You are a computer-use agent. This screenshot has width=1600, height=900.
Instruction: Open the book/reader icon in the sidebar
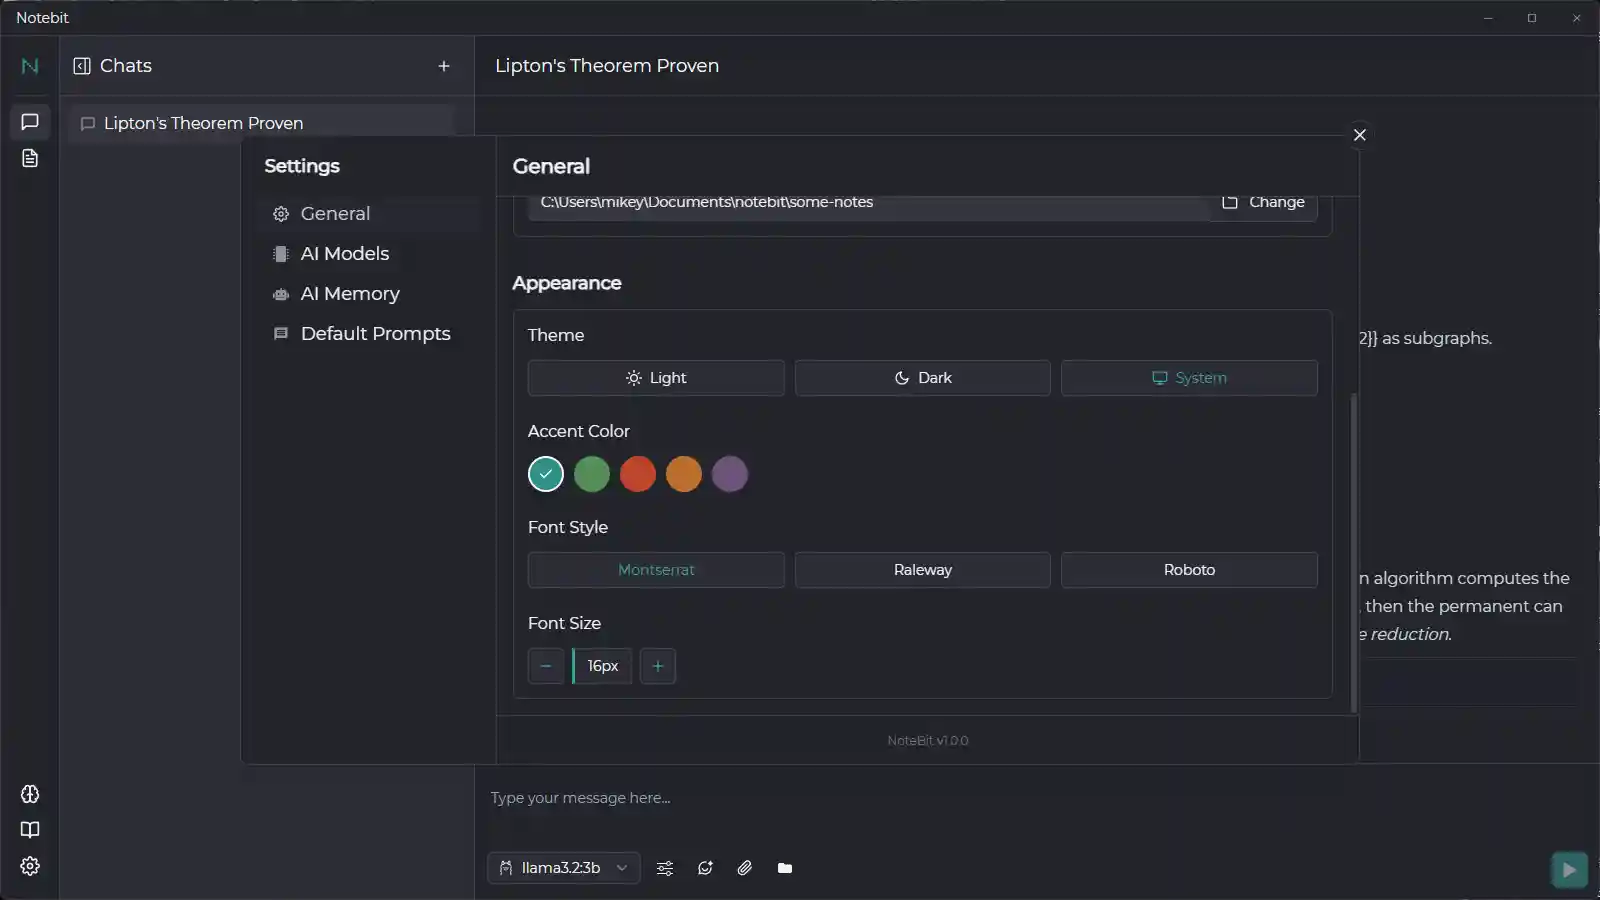click(x=29, y=830)
